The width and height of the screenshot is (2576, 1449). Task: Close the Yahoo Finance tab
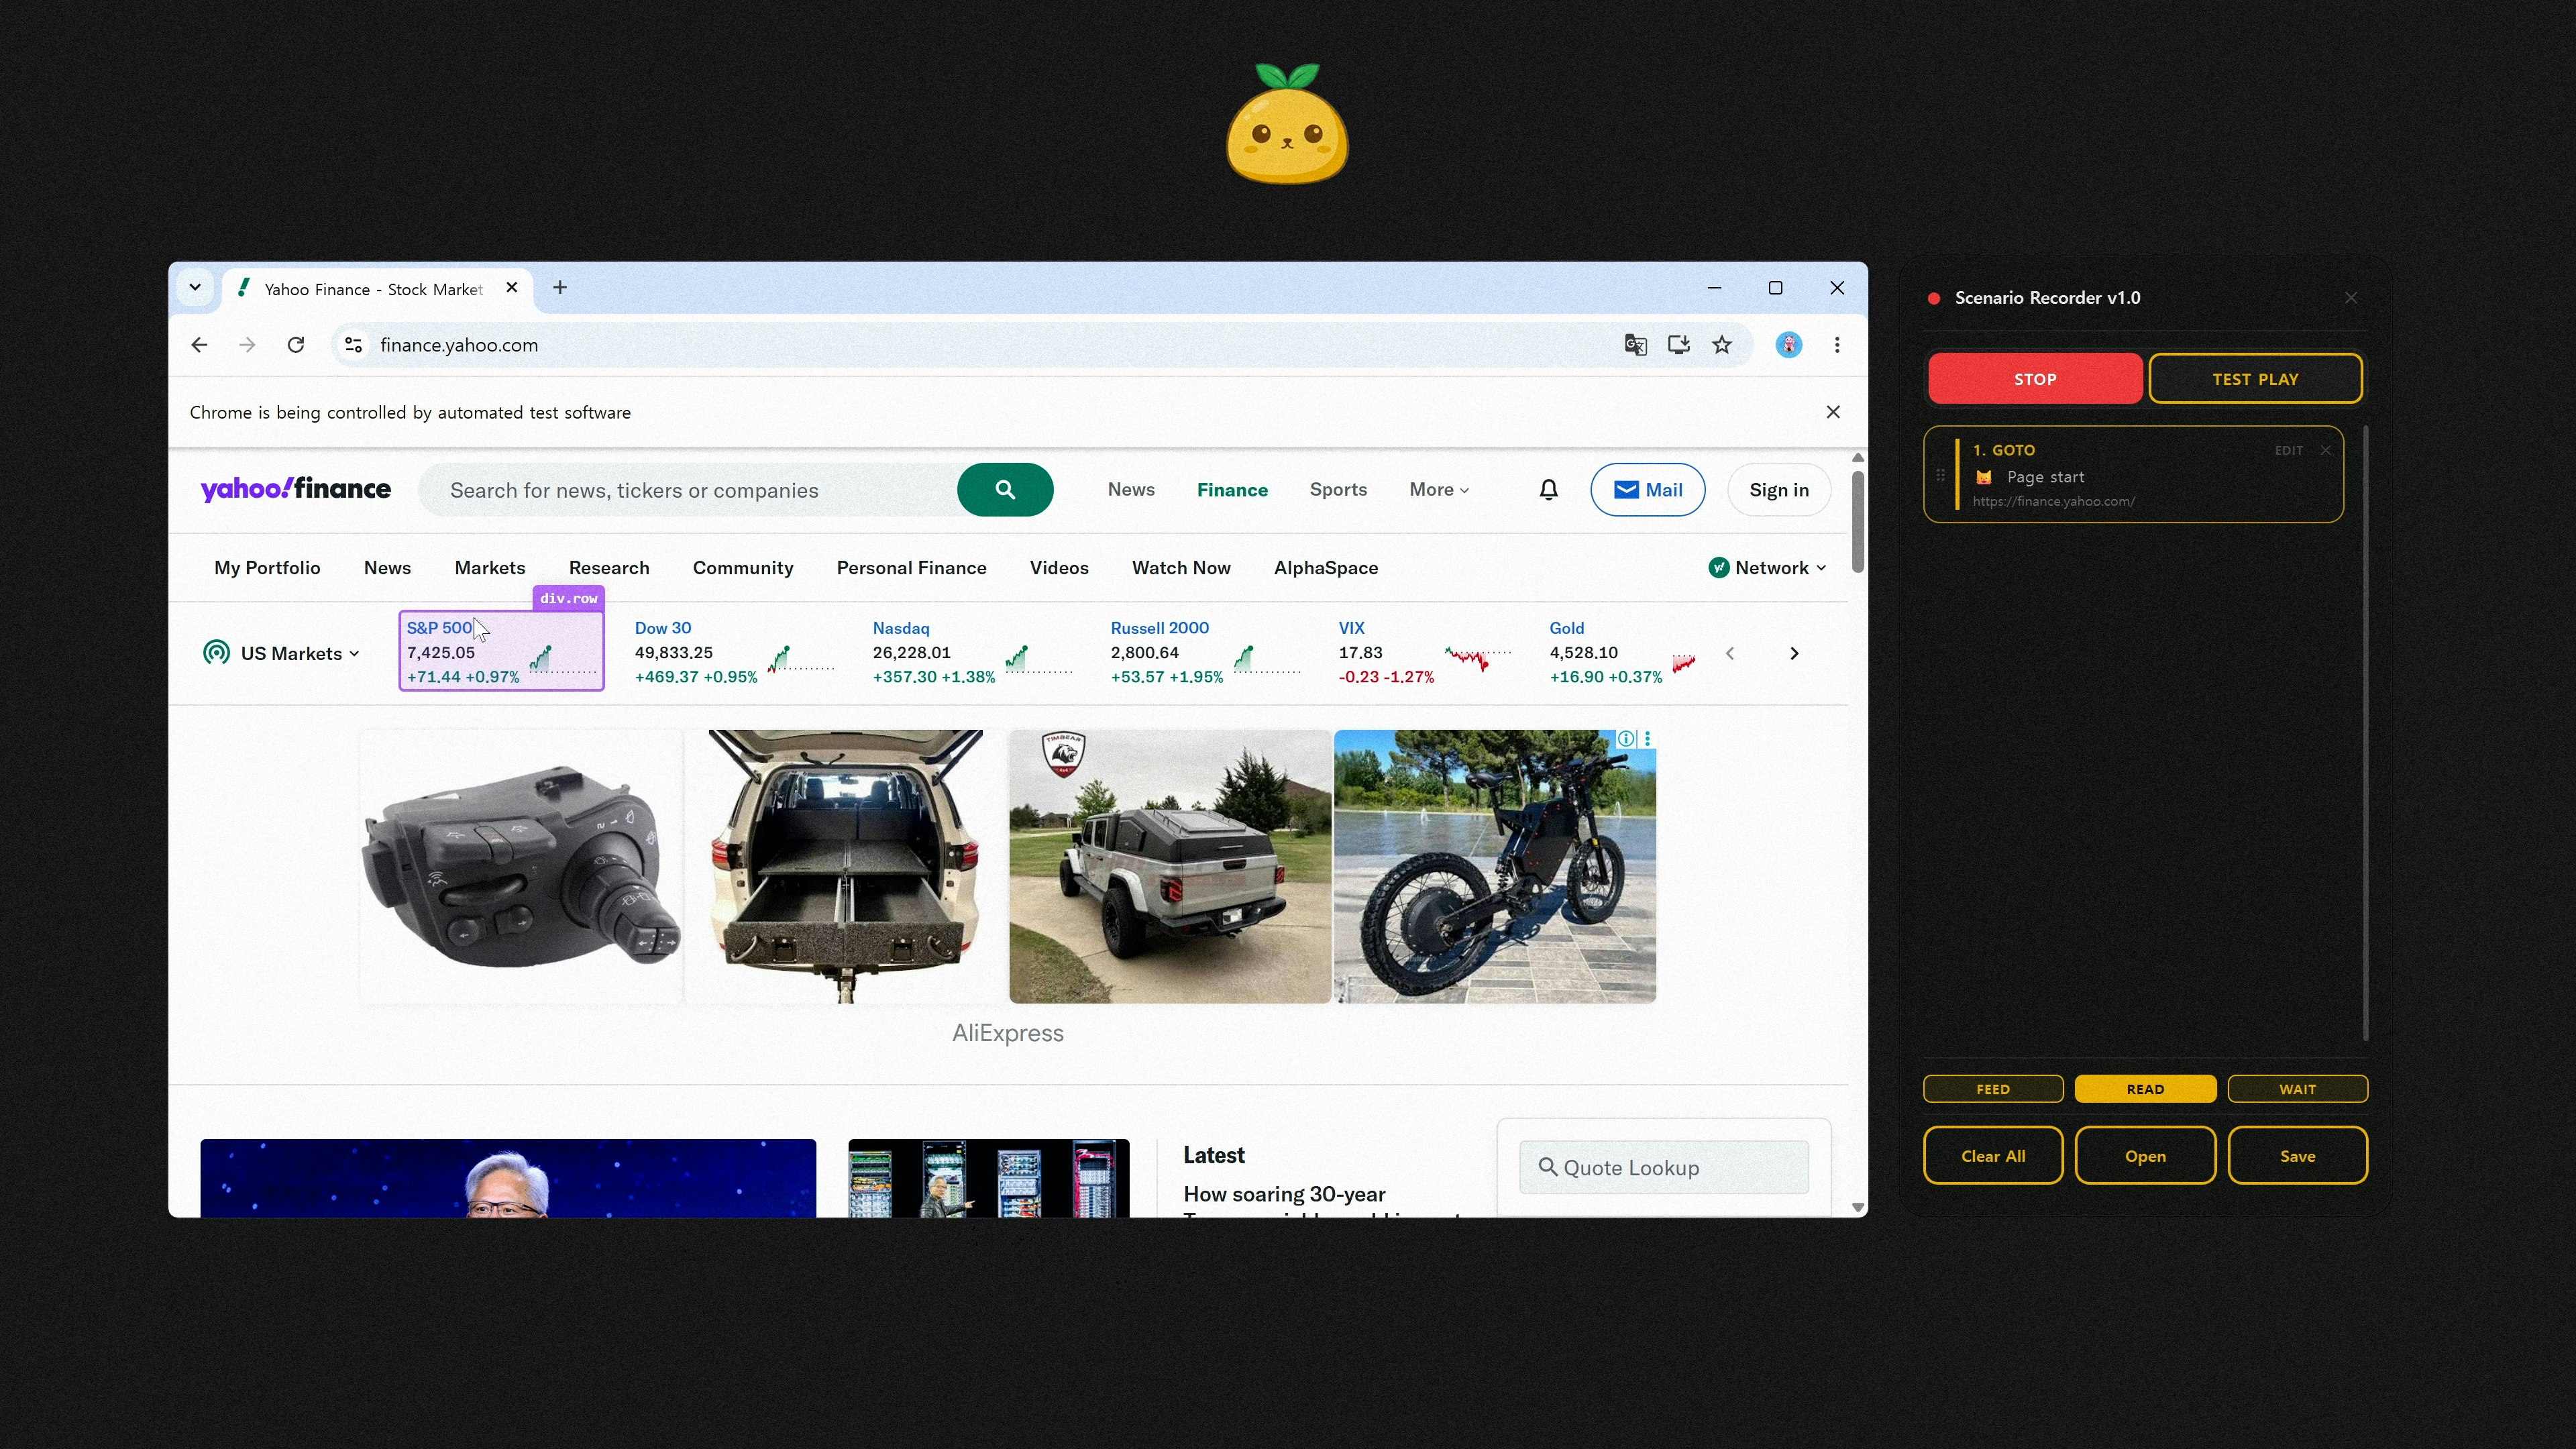click(512, 288)
